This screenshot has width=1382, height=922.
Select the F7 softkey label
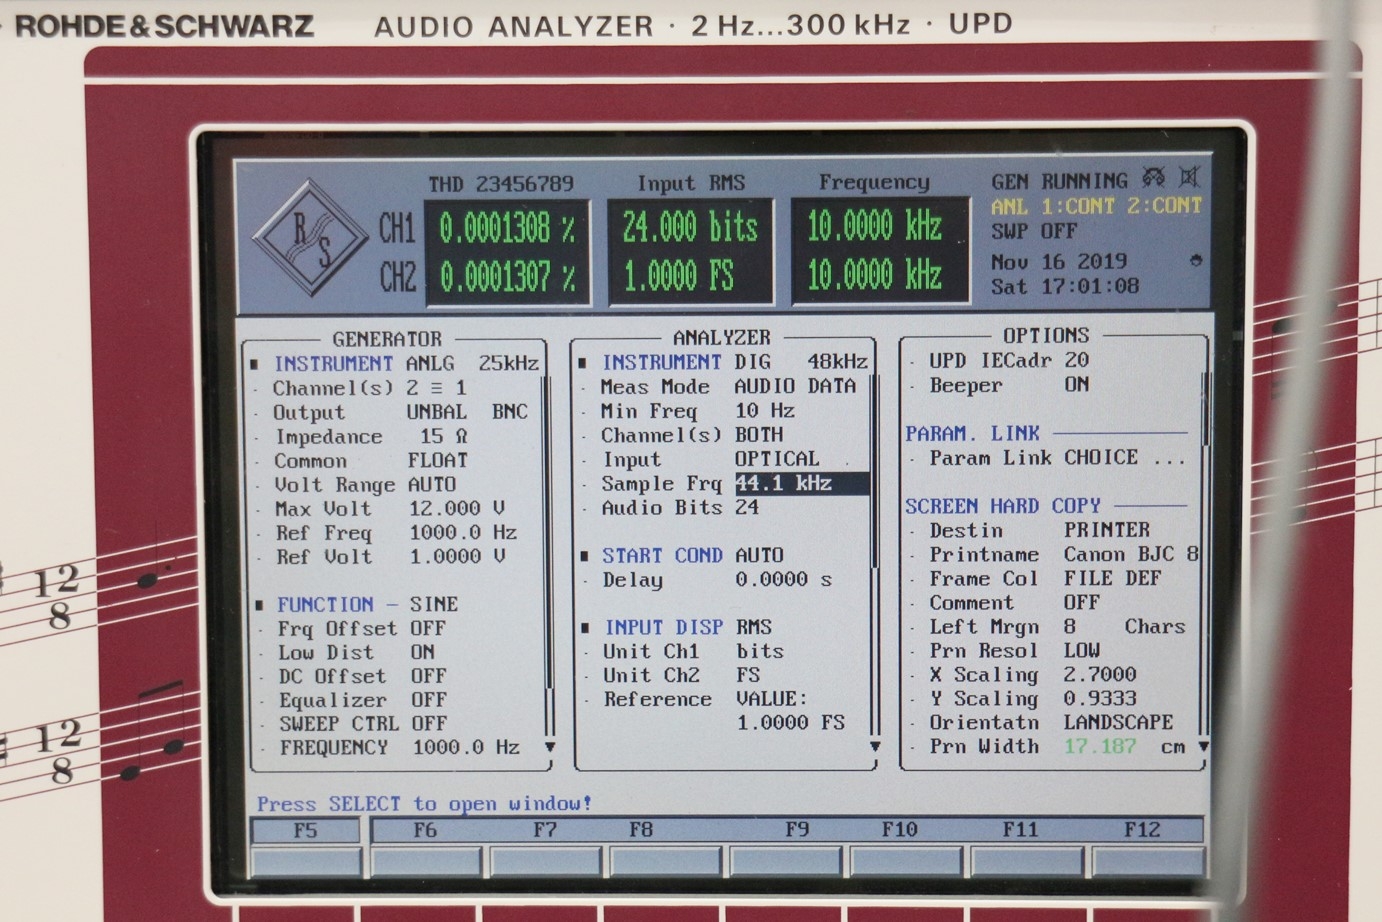click(545, 829)
